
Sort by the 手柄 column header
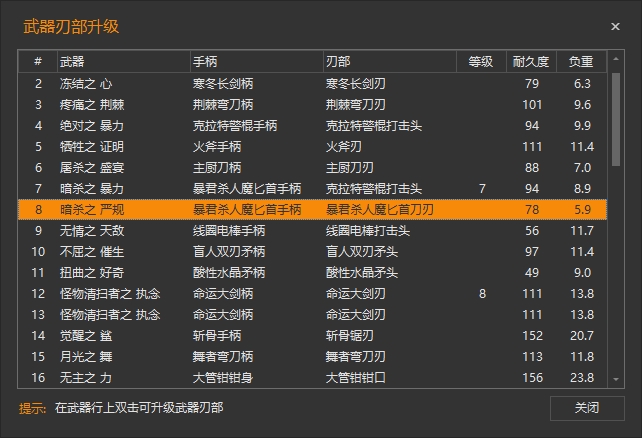[x=257, y=62]
